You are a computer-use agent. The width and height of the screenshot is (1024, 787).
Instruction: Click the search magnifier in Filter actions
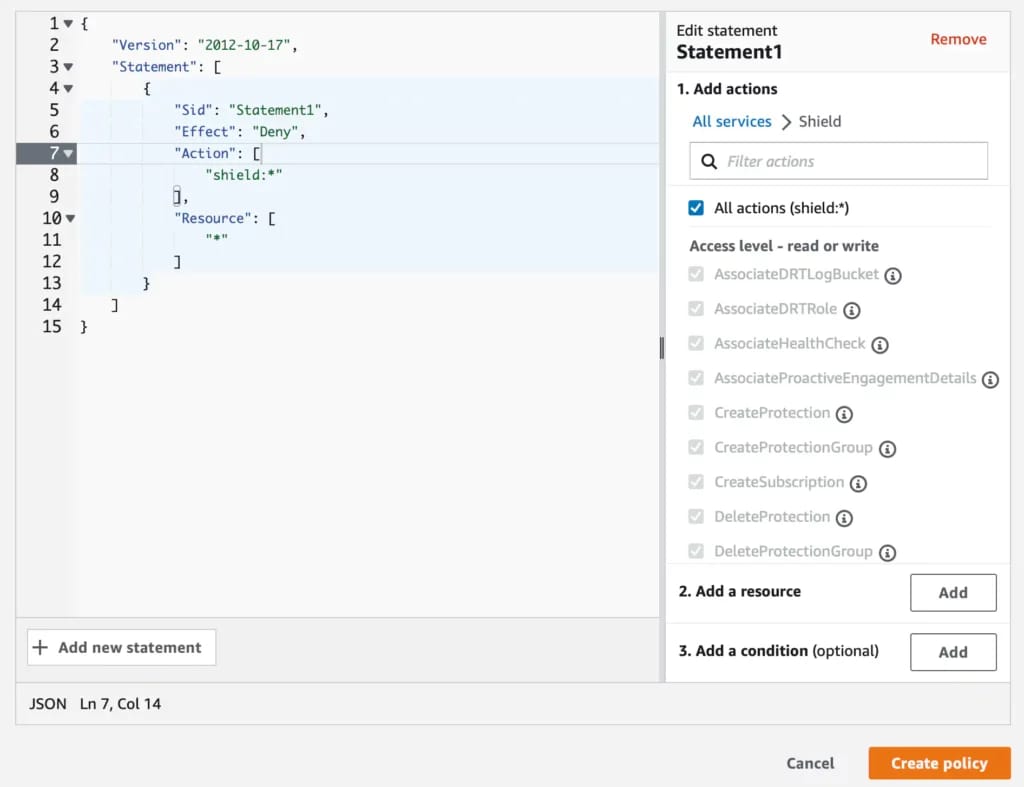[709, 161]
